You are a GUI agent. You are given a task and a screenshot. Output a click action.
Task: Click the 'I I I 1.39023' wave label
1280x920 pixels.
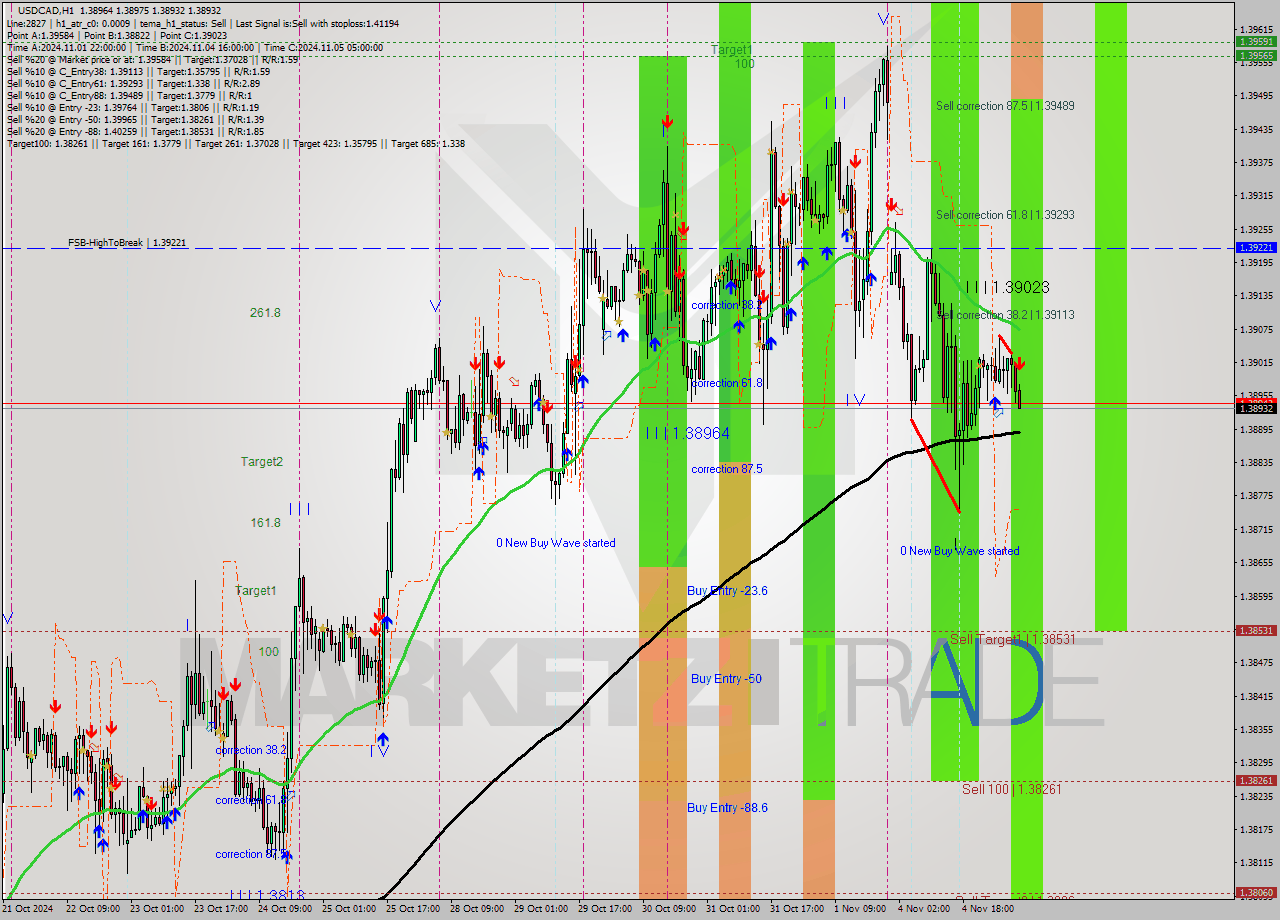pyautogui.click(x=1008, y=287)
